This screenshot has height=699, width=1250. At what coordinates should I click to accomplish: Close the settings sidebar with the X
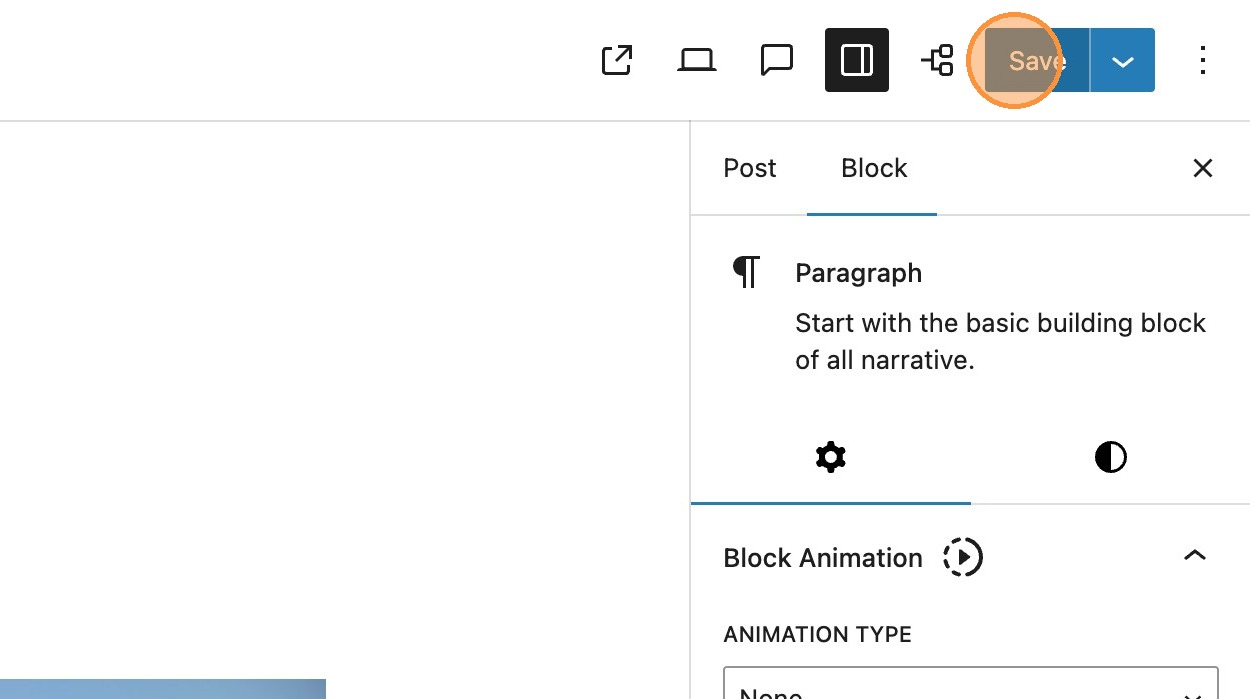click(1202, 168)
